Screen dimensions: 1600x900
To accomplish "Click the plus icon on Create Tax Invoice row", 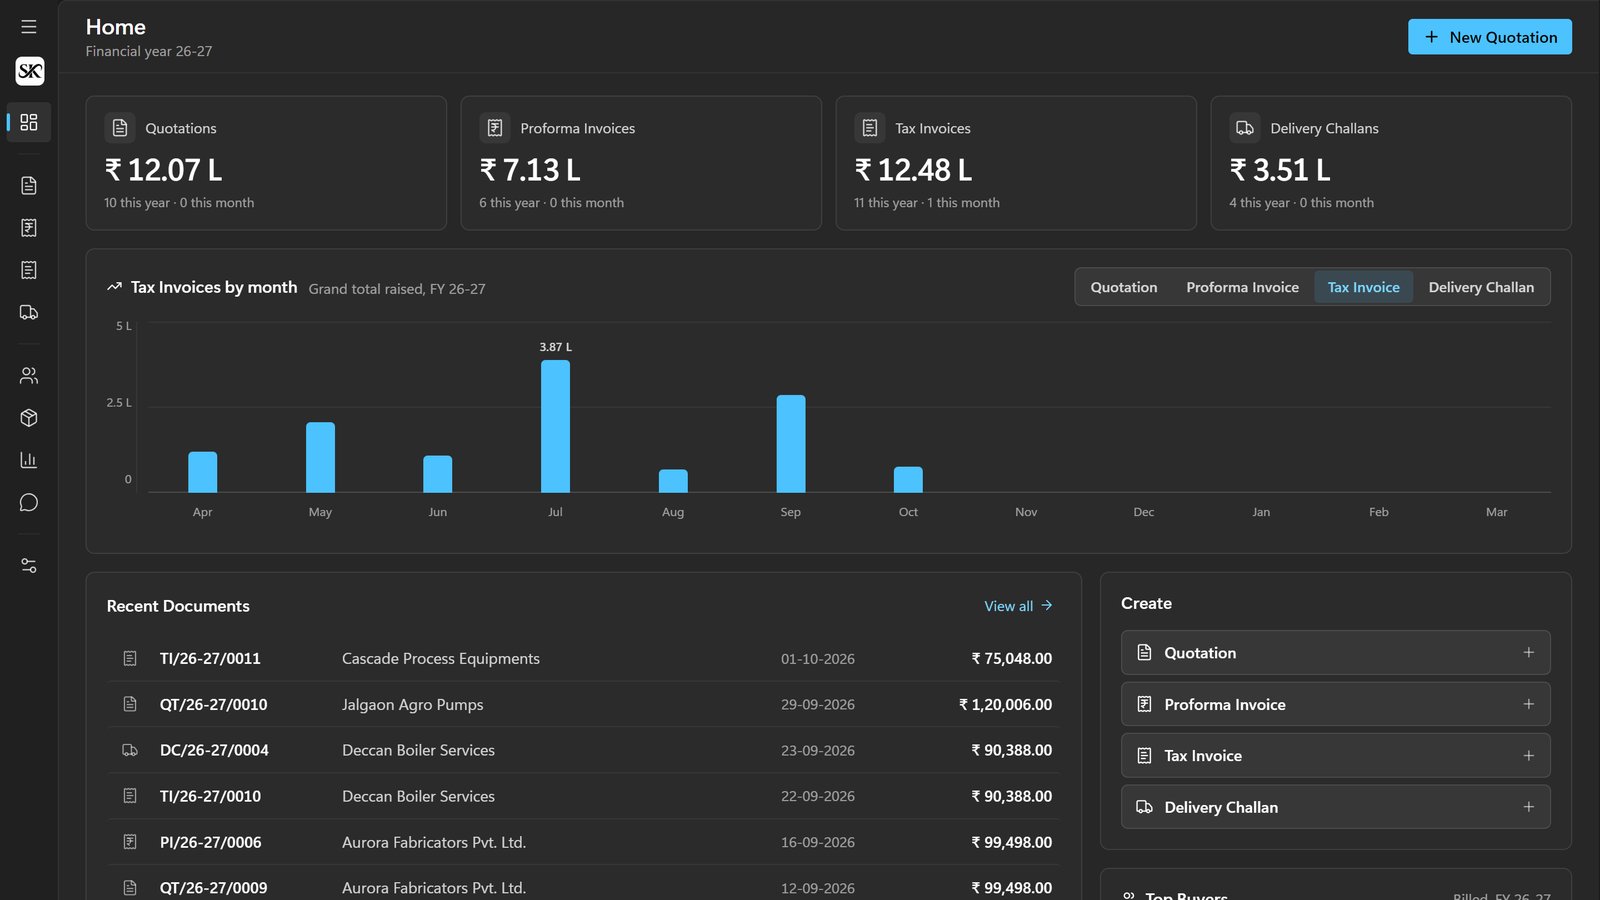I will (x=1528, y=756).
